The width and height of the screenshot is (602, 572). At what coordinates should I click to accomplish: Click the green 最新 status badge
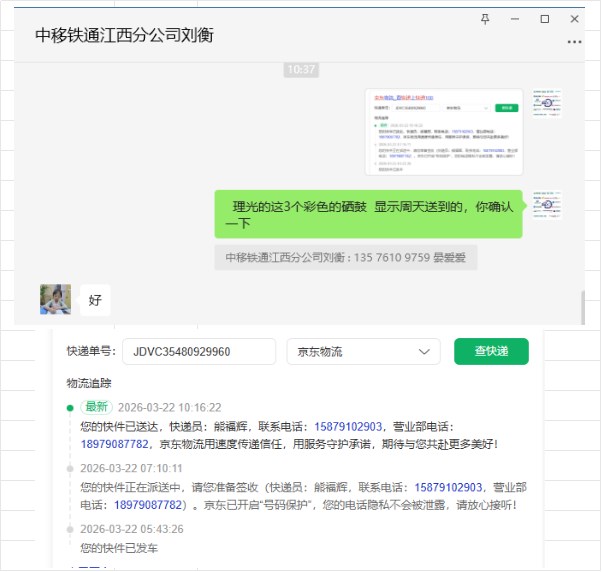pyautogui.click(x=96, y=407)
